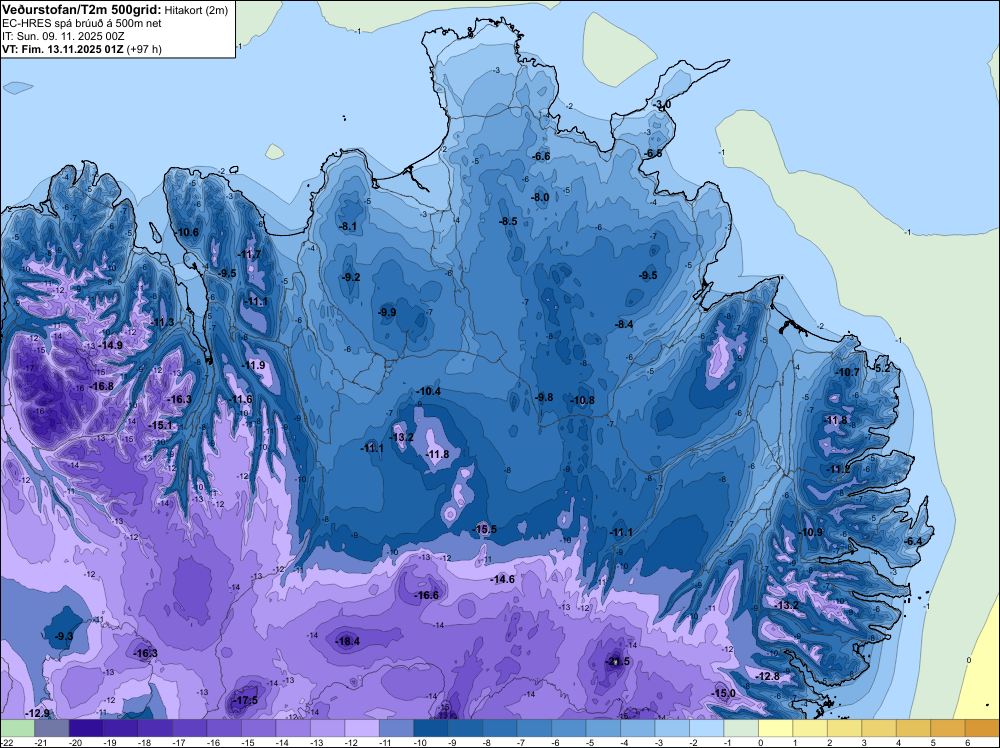The image size is (1000, 748).
Task: Choose the legend swatch labeled 3
Action: 878,728
